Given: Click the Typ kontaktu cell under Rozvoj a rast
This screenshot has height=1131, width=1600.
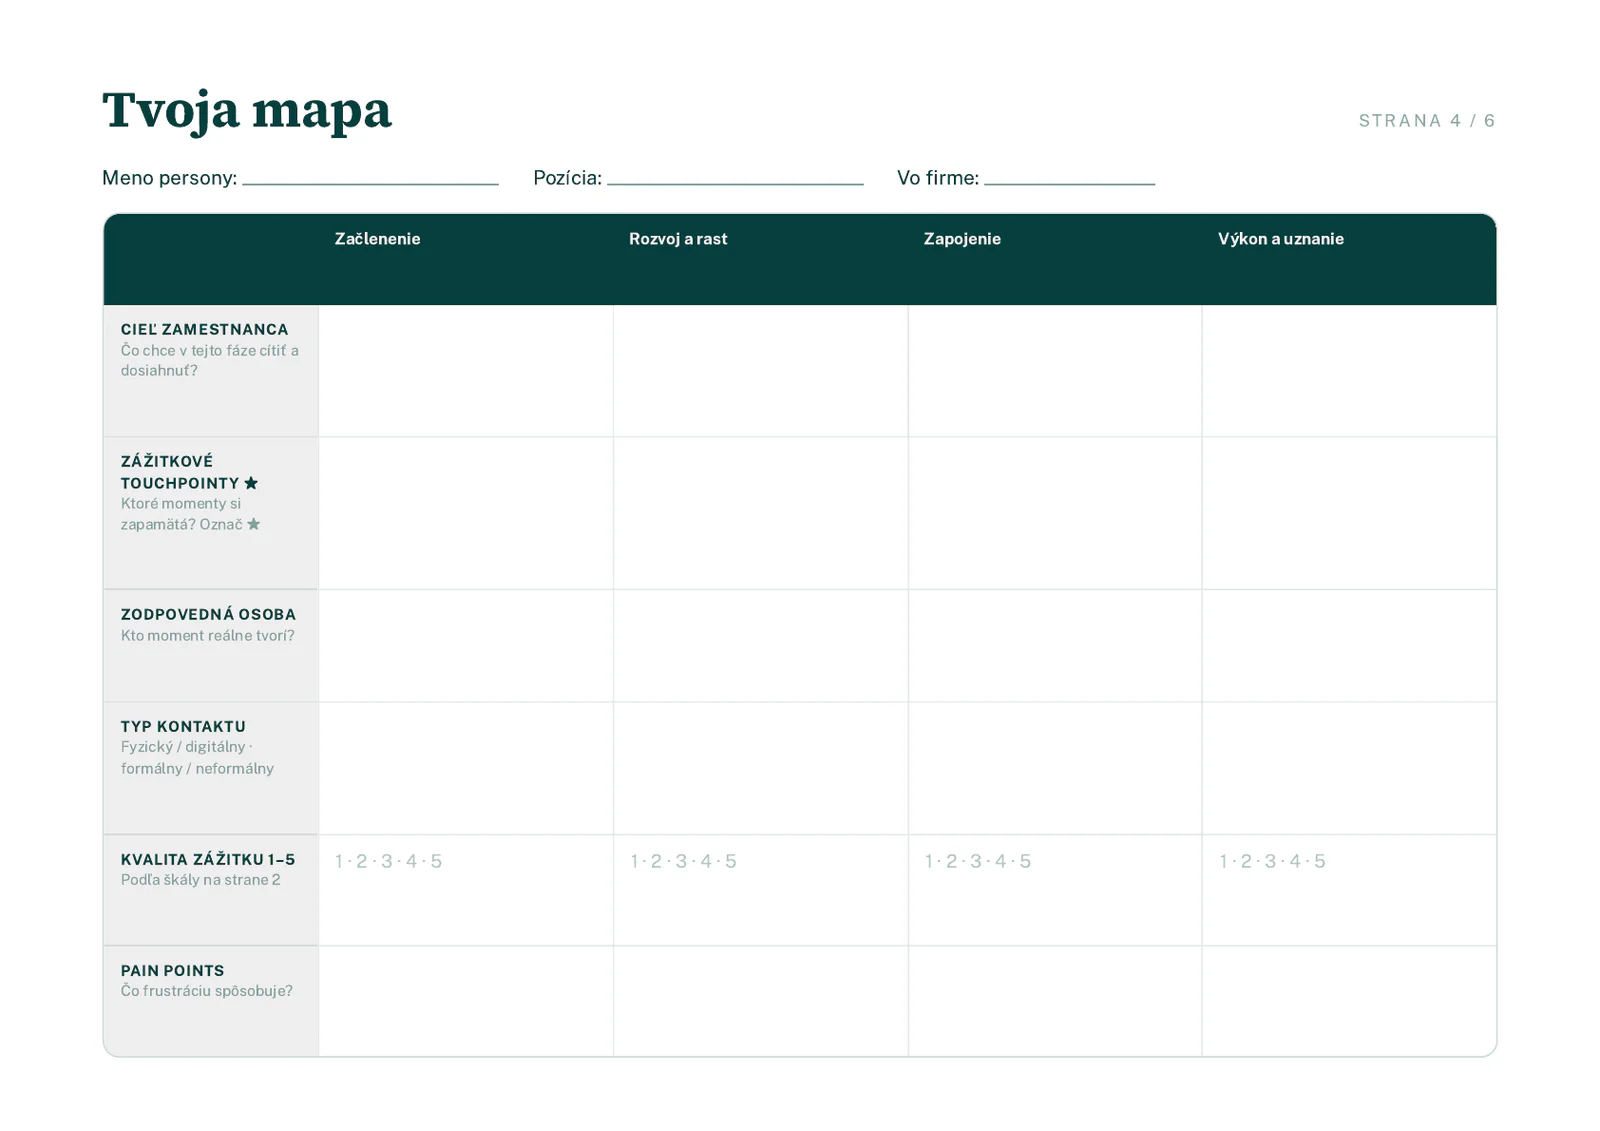Looking at the screenshot, I should tap(761, 768).
